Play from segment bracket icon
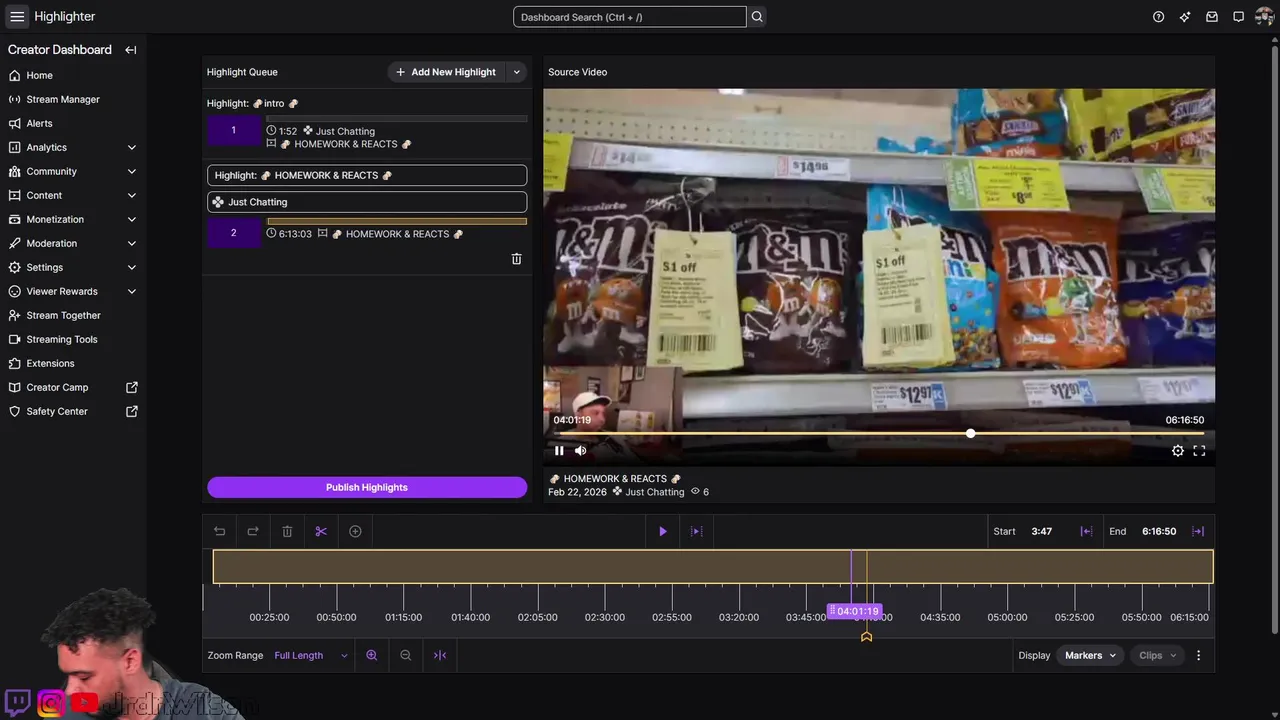The height and width of the screenshot is (720, 1280). (x=697, y=532)
